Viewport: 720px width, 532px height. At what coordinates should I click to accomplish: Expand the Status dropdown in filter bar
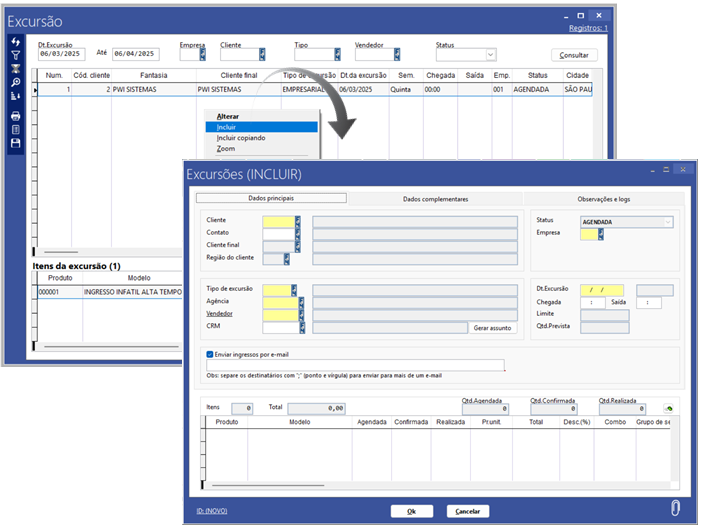[x=490, y=55]
